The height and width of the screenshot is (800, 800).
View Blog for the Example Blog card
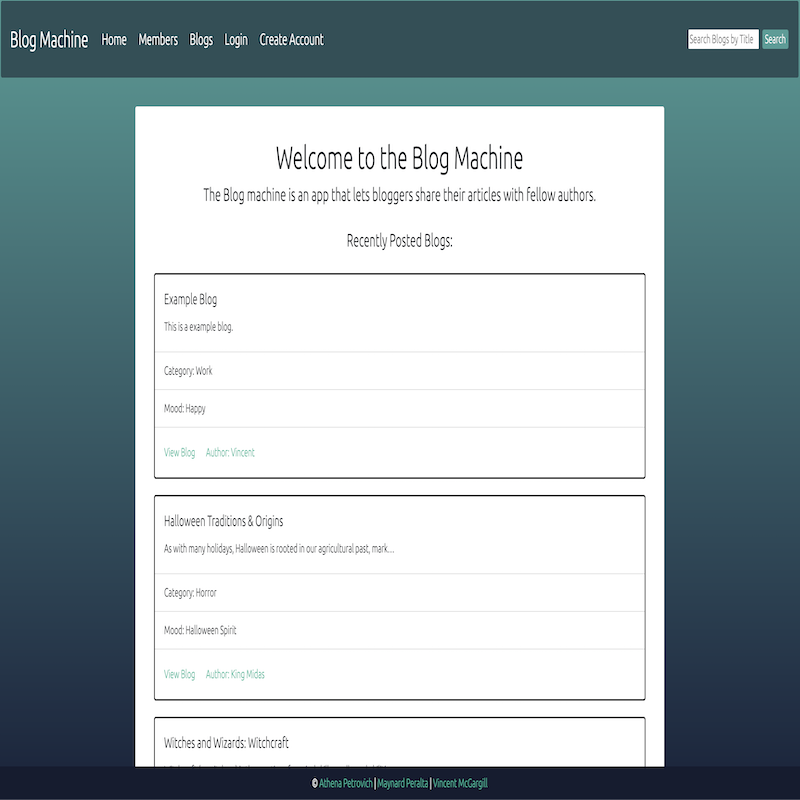point(180,453)
